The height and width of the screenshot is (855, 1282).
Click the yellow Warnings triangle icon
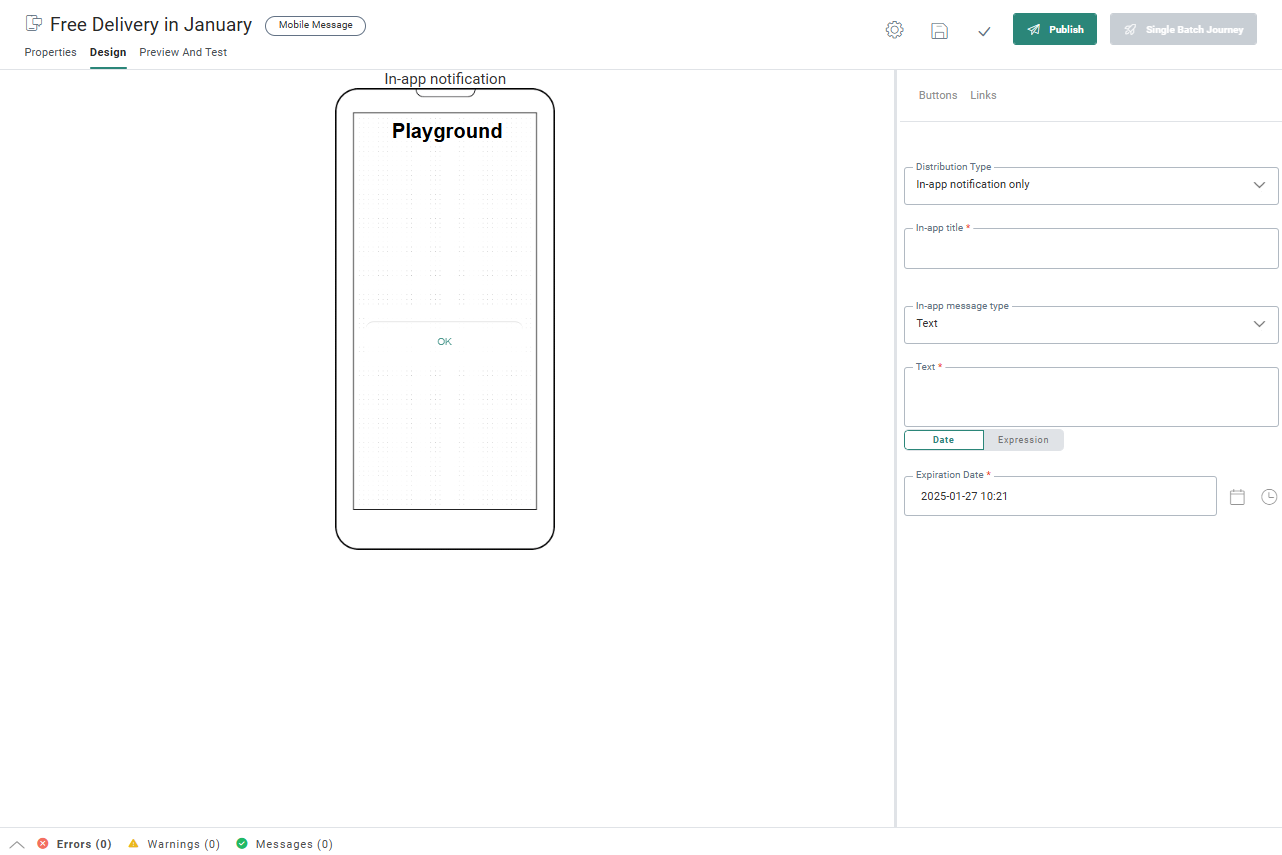pos(133,844)
